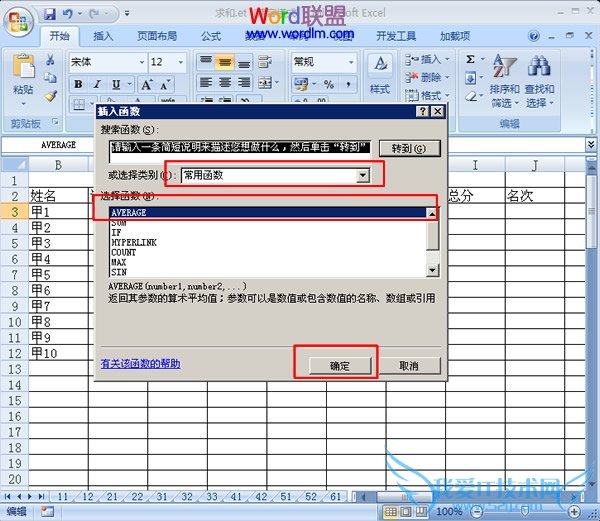Click zoom in plus button
This screenshot has height=521, width=600.
click(x=574, y=511)
